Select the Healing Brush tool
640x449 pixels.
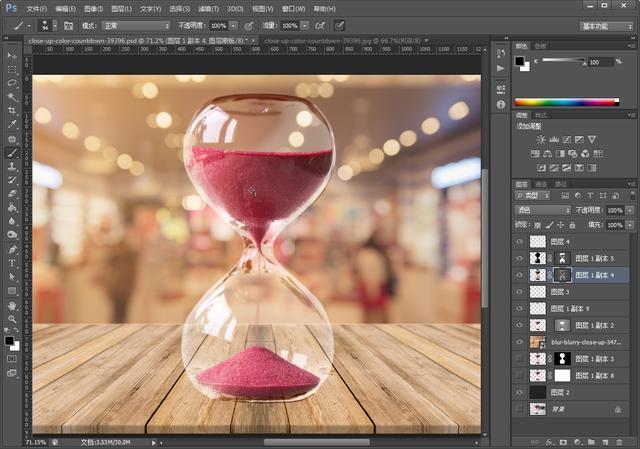[x=12, y=139]
